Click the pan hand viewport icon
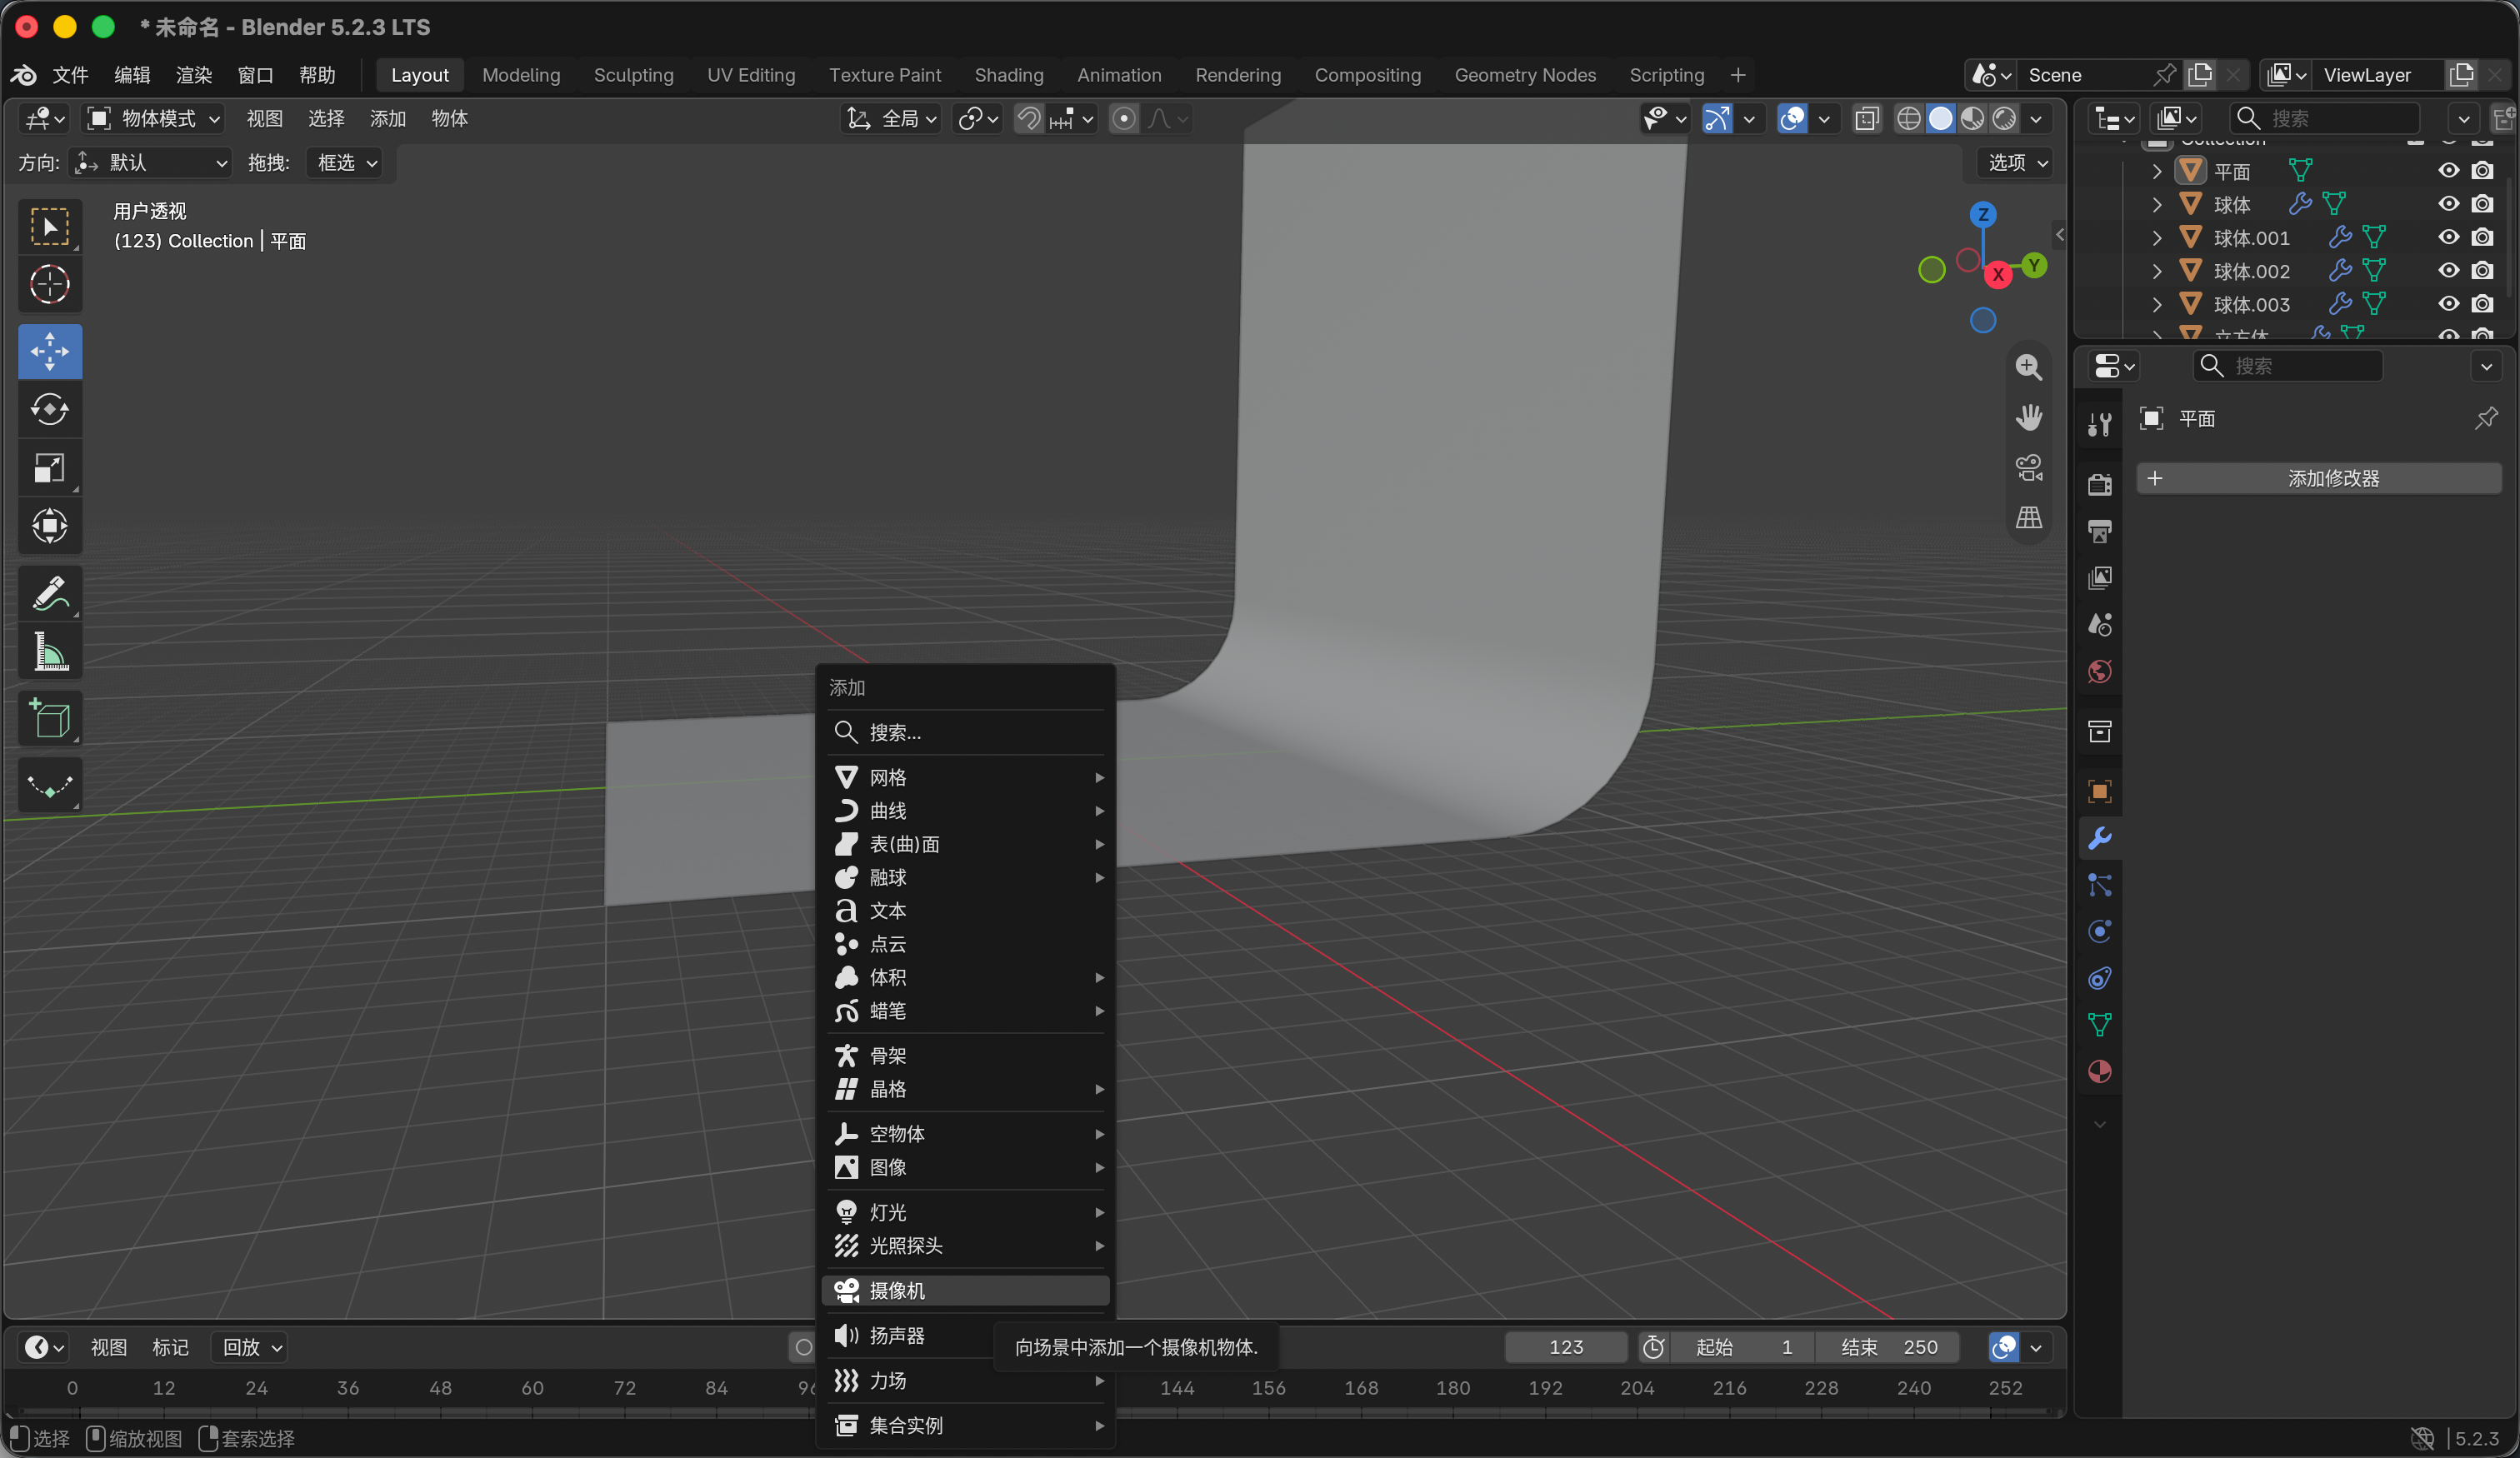Screen dimensions: 2520x1458 tap(2028, 417)
